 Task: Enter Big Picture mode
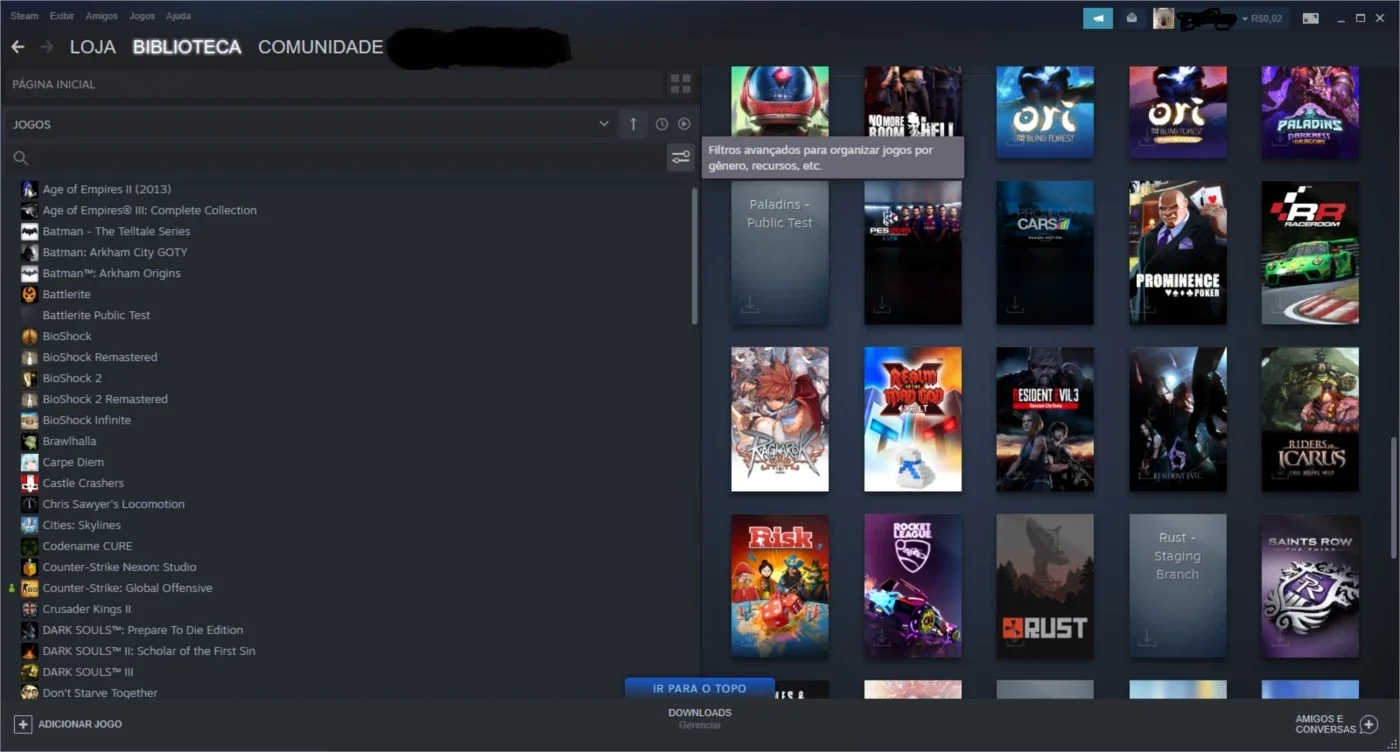[1310, 18]
